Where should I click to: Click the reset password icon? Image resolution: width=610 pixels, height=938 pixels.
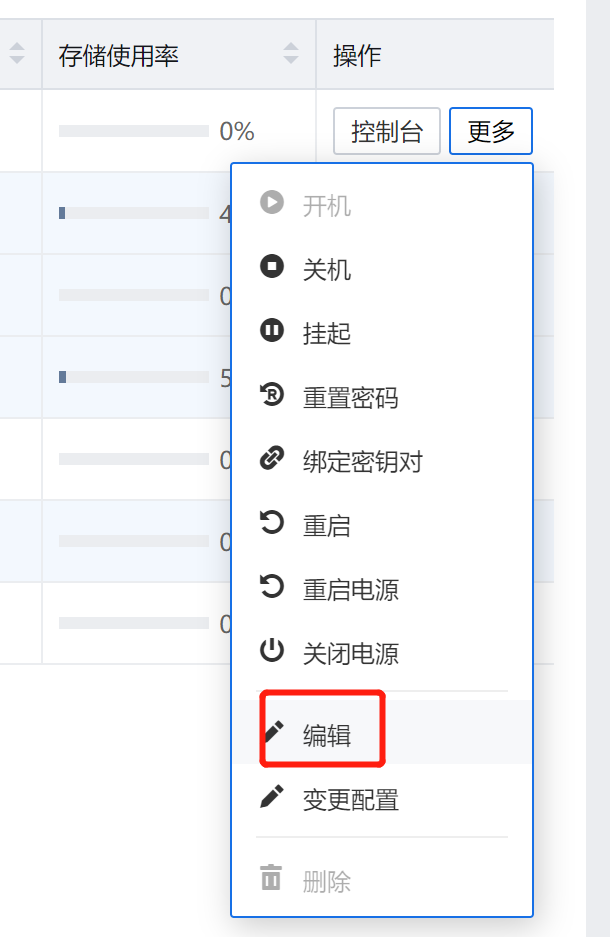[271, 396]
